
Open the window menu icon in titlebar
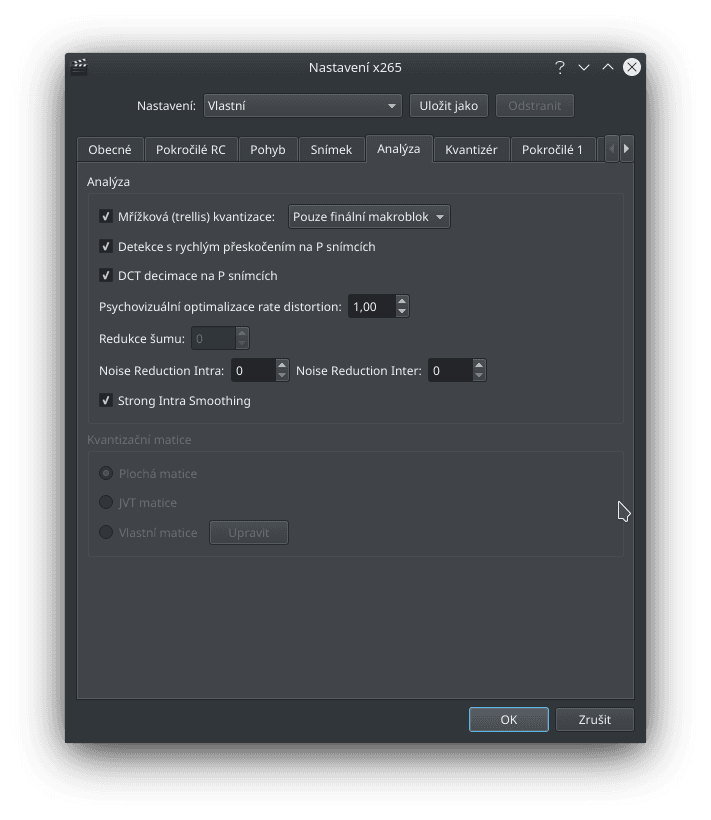tap(78, 66)
